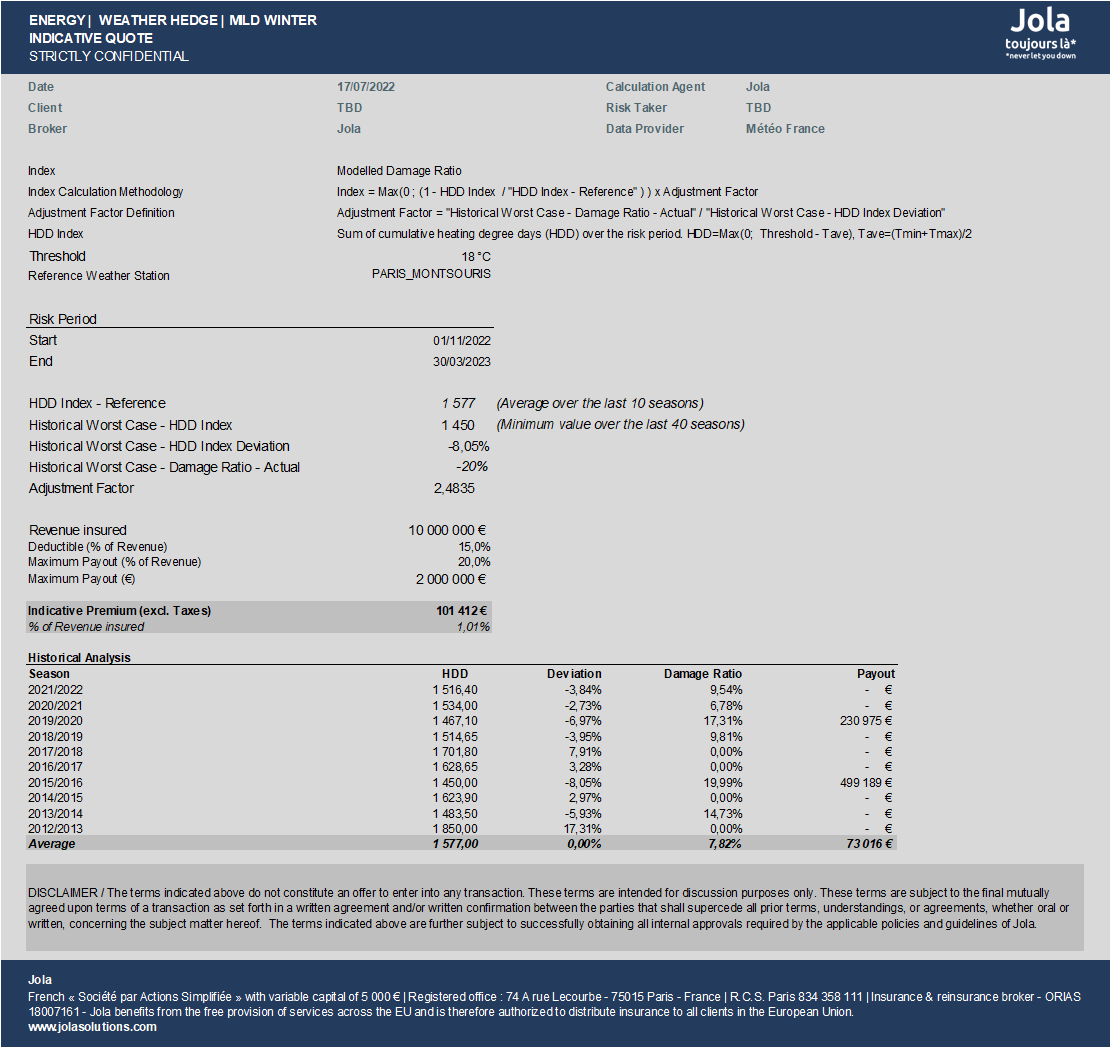The width and height of the screenshot is (1111, 1048).
Task: Click the 2015/2016 payout 499 189 €
Action: point(866,783)
